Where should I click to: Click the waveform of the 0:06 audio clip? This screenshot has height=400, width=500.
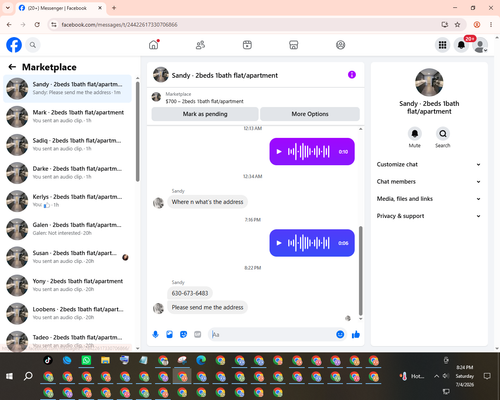pos(309,243)
